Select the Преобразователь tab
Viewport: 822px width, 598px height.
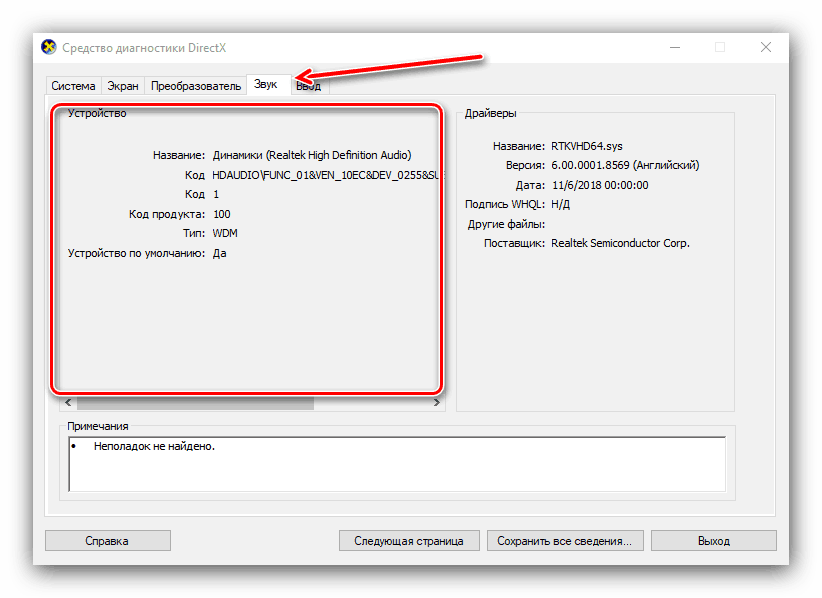pyautogui.click(x=196, y=86)
